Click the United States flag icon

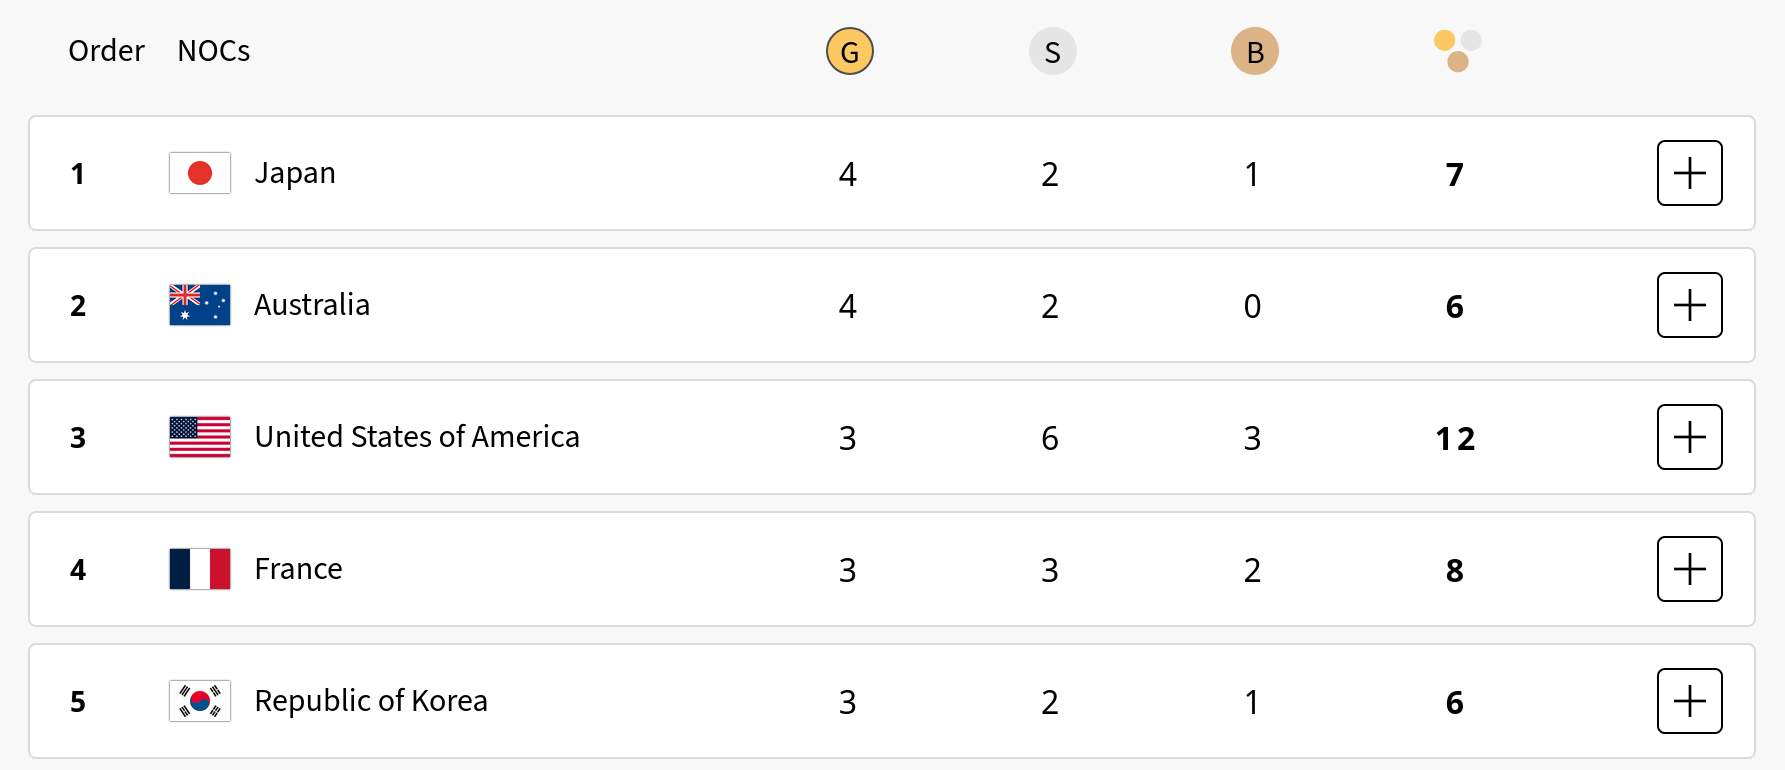click(200, 437)
